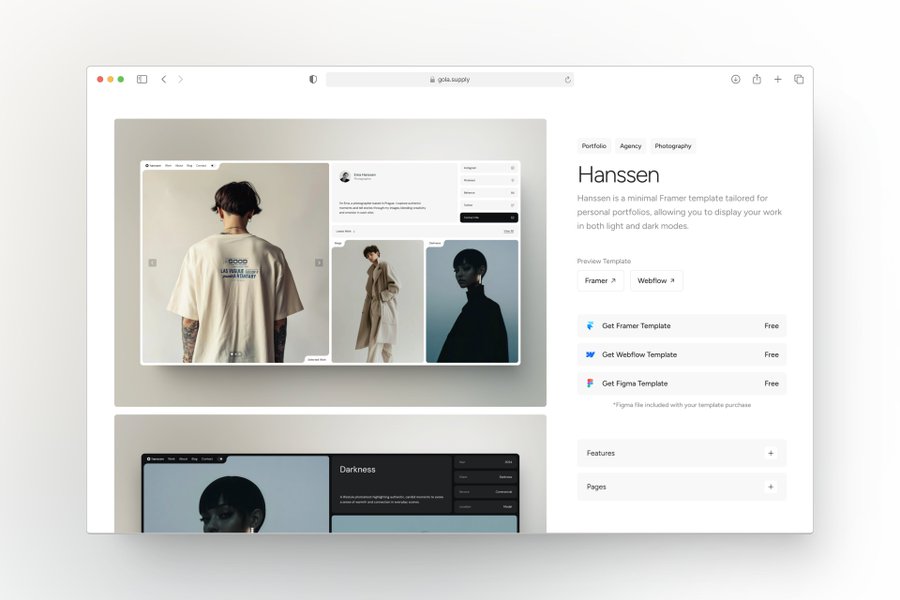Viewport: 900px width, 600px height.
Task: Click the previous slide arrow on preview
Action: (152, 262)
